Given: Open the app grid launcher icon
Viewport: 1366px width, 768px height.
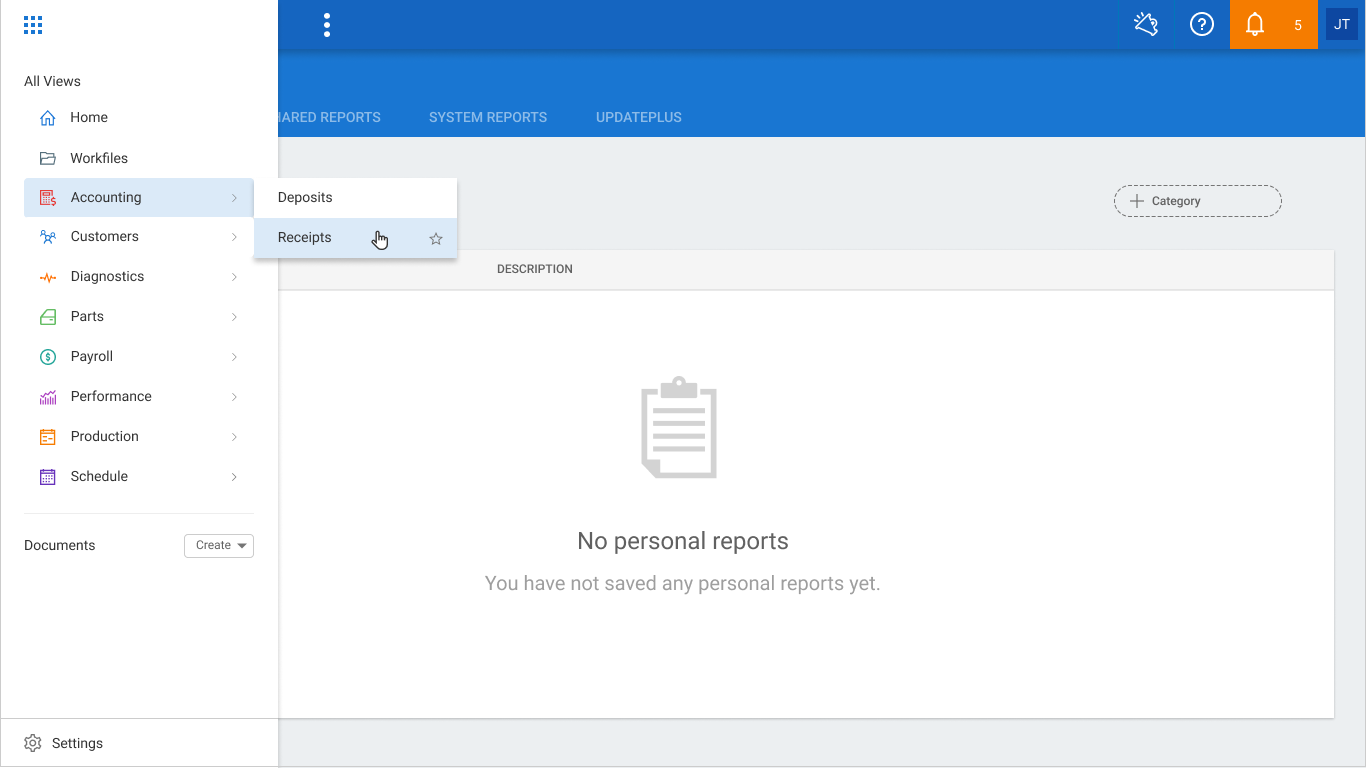Looking at the screenshot, I should [x=33, y=26].
